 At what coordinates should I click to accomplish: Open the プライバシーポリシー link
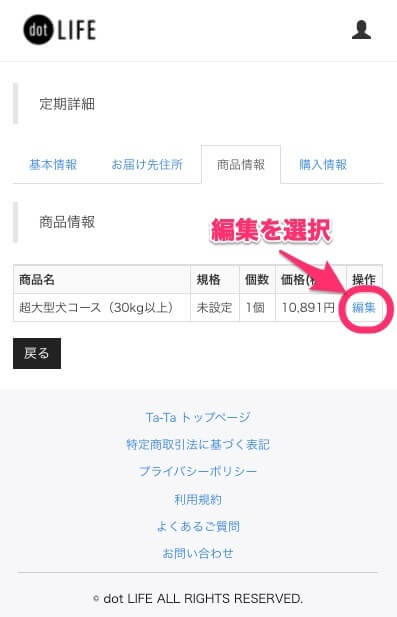(198, 471)
